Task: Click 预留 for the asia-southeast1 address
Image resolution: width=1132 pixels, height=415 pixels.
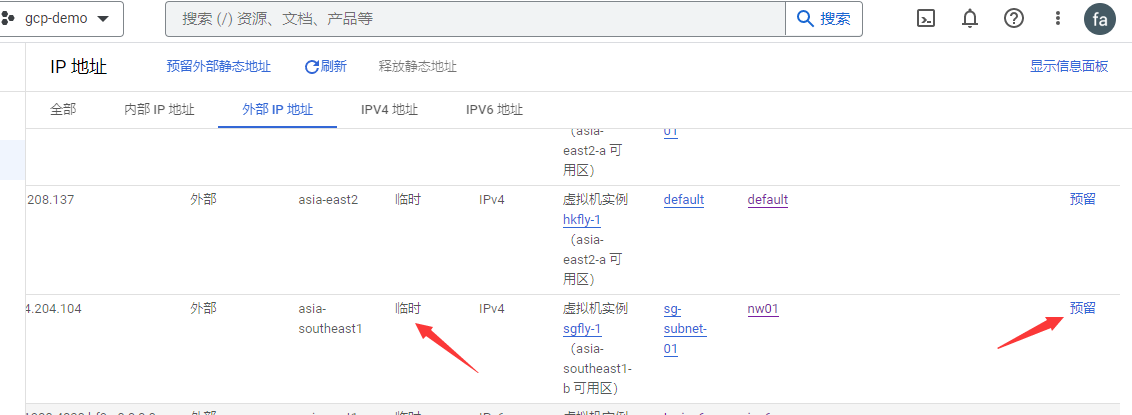Action: click(x=1082, y=308)
